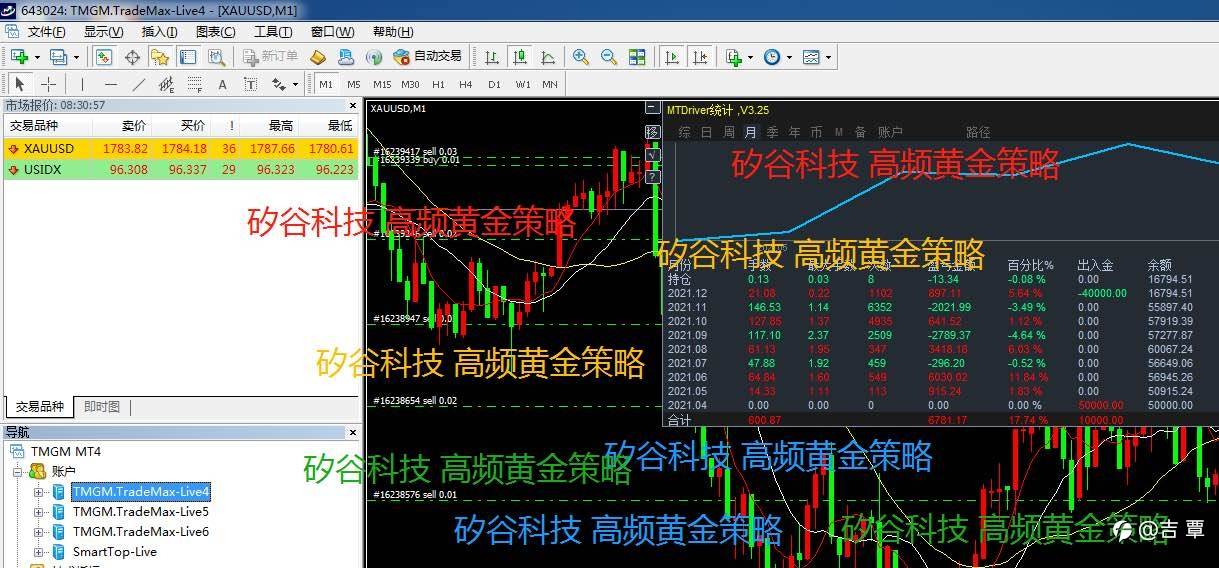Screen dimensions: 1219x568
Task: Open the chart profiles icon
Action: pyautogui.click(x=58, y=57)
